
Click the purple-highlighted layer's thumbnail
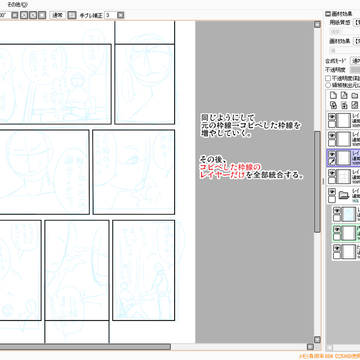pos(344,158)
